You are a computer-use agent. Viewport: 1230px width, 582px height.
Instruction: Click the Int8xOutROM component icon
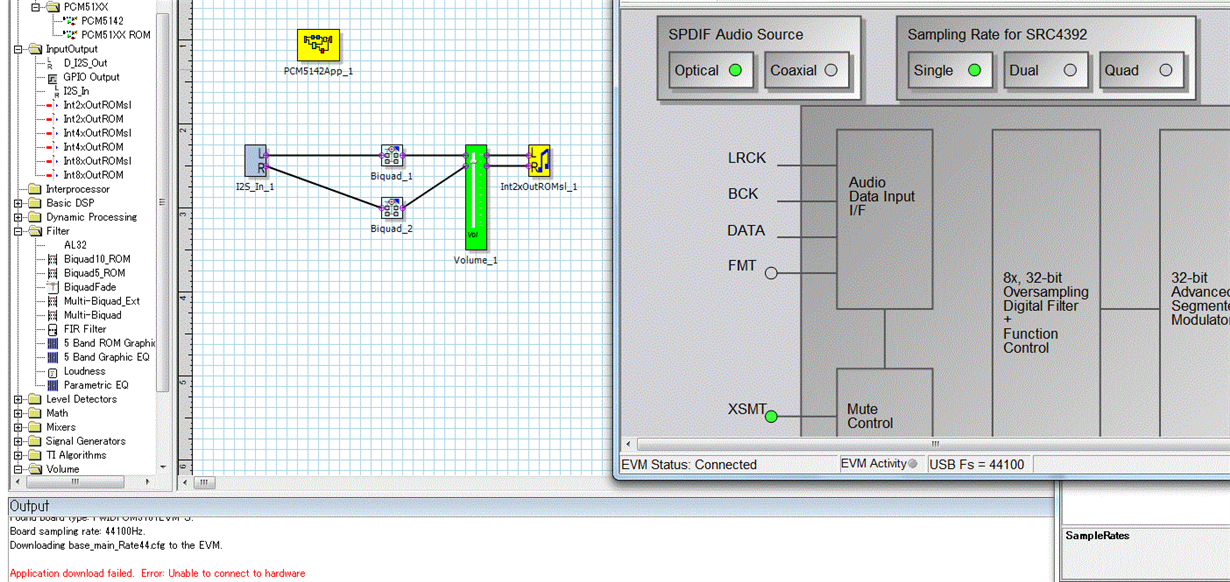(x=53, y=174)
